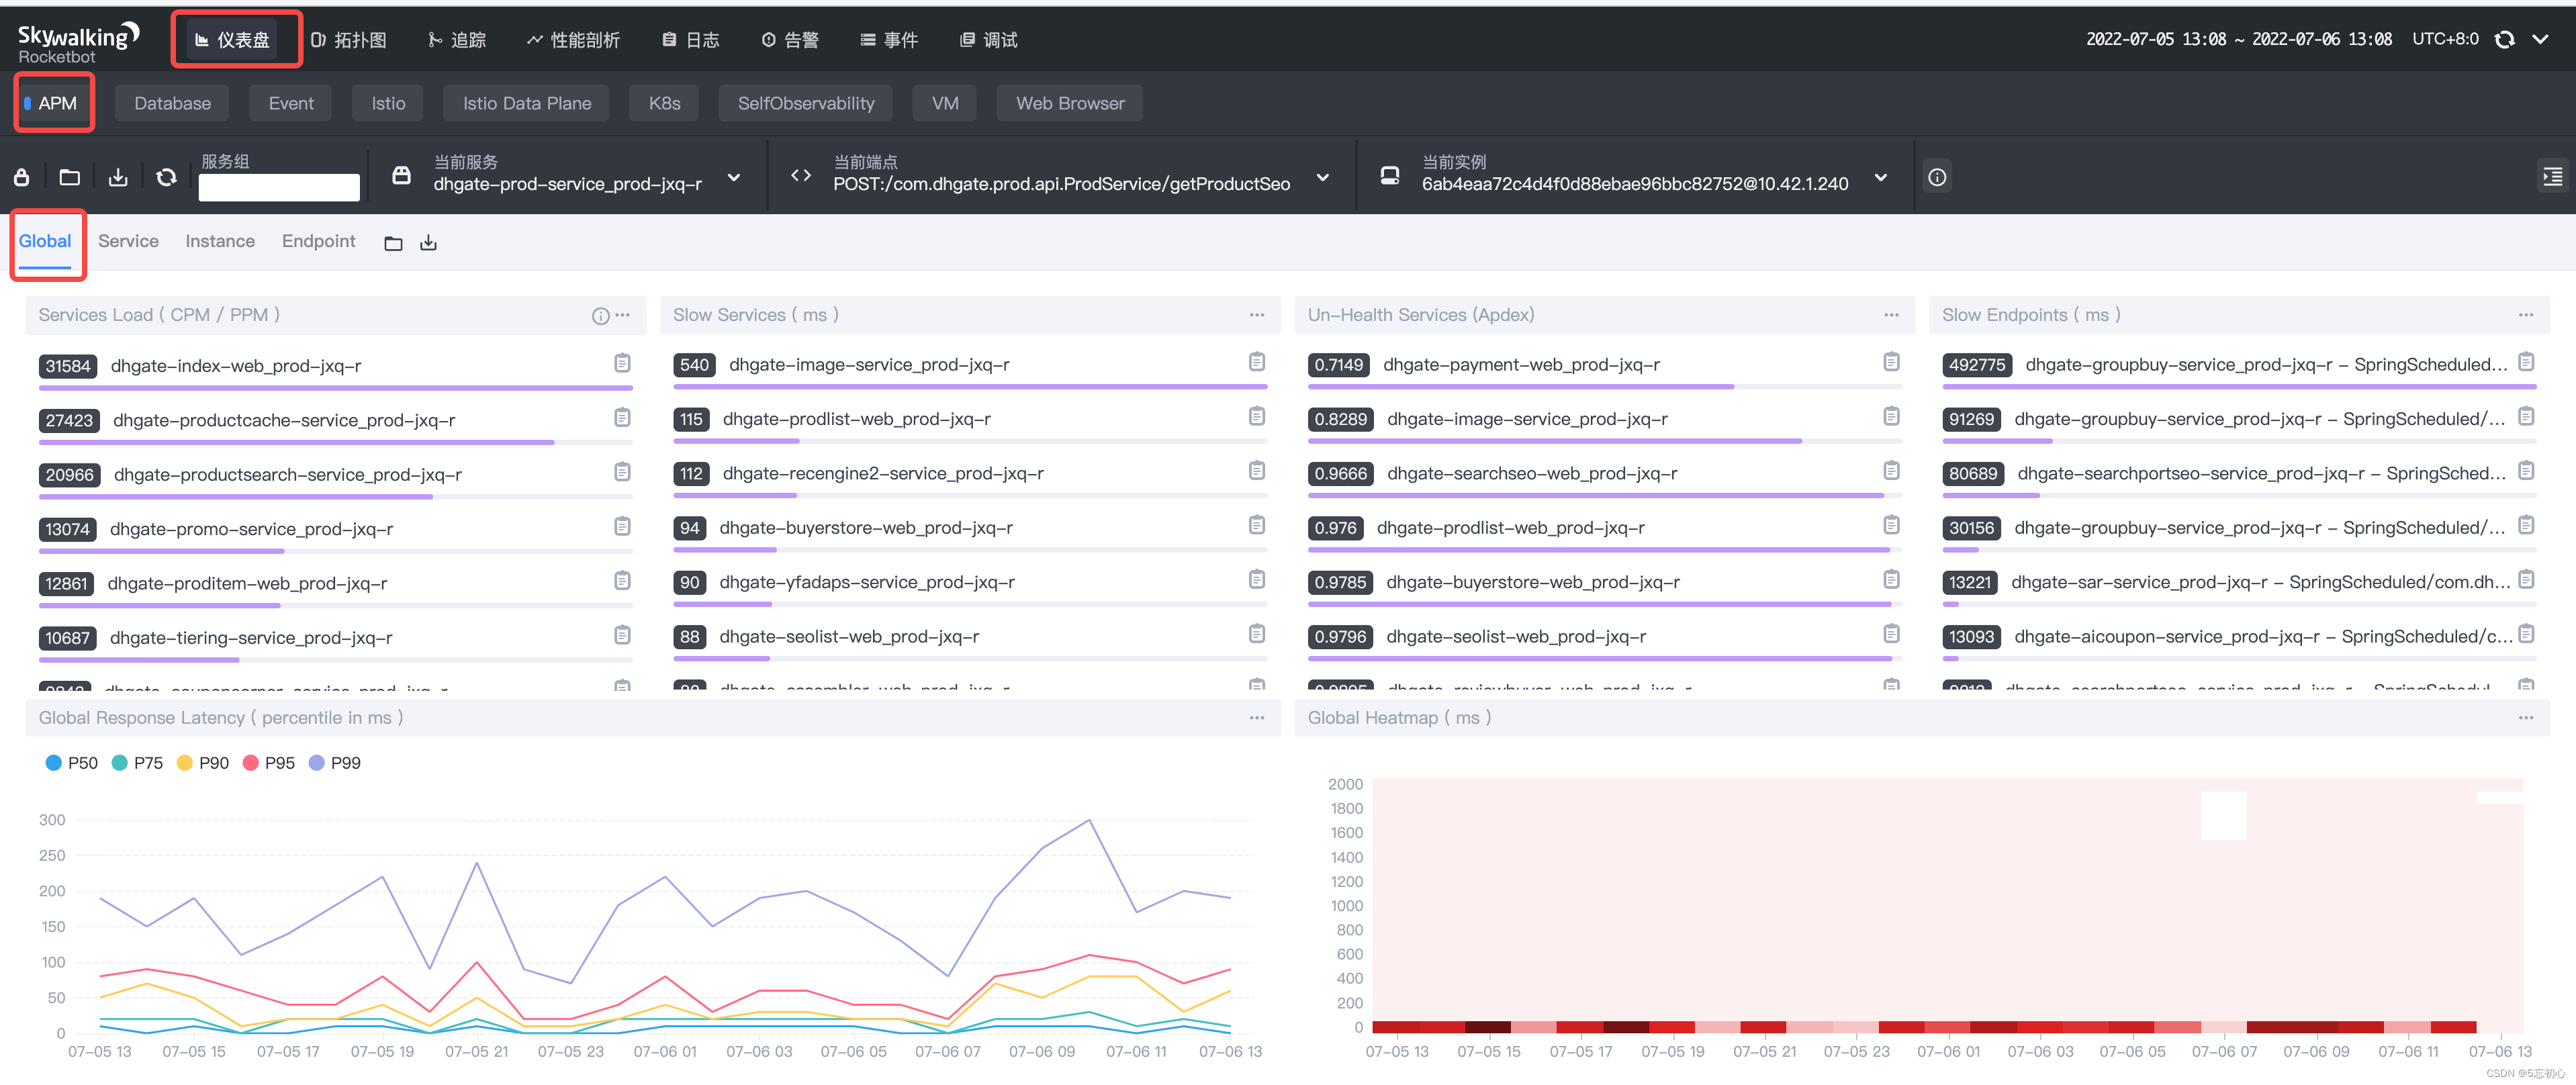Viewport: 2576px width, 1085px height.
Task: Open the Global Heatmap options menu
Action: (x=2526, y=718)
